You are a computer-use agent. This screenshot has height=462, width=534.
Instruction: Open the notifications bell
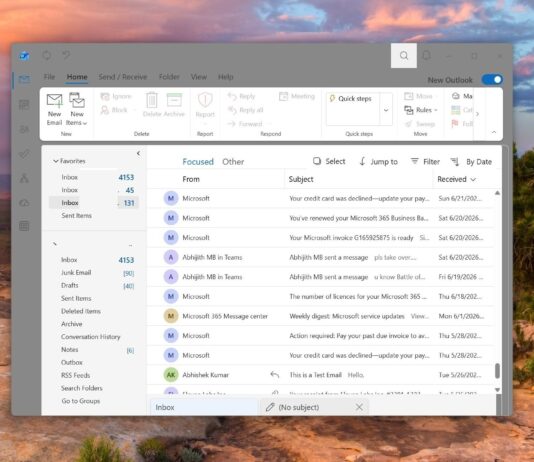(426, 55)
